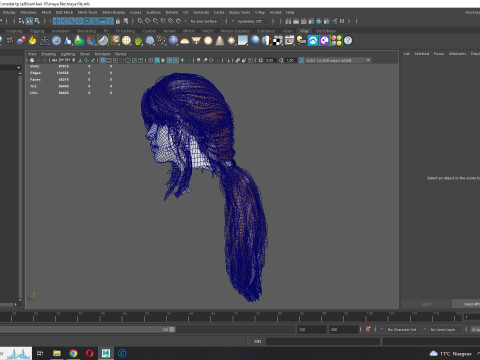Create a V-Ray sun light
Screen dimensions: 480x360
point(231,41)
